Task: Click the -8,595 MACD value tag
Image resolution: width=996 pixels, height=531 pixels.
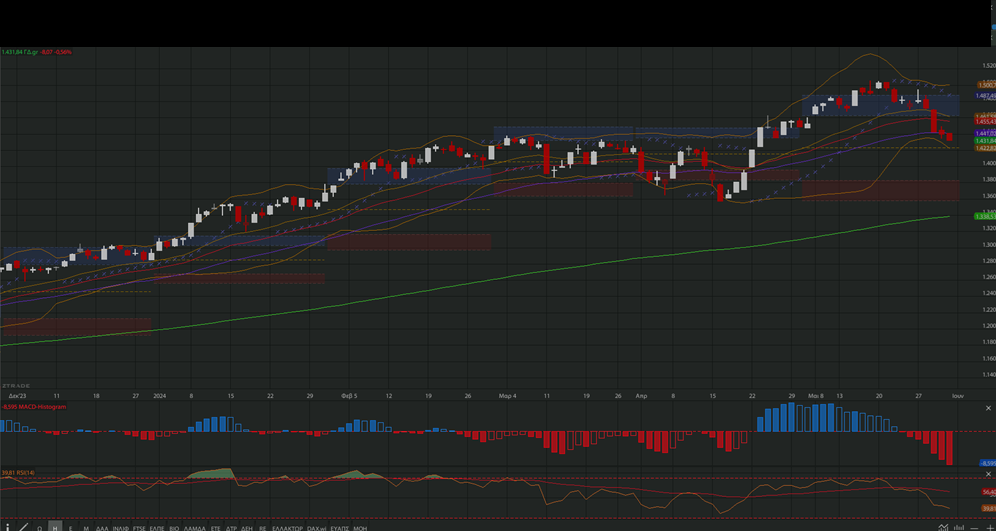Action: point(988,463)
